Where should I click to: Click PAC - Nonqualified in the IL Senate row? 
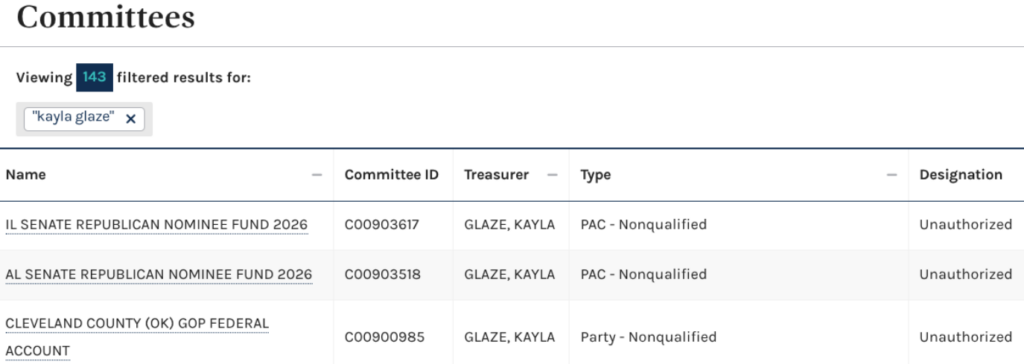[x=643, y=225]
